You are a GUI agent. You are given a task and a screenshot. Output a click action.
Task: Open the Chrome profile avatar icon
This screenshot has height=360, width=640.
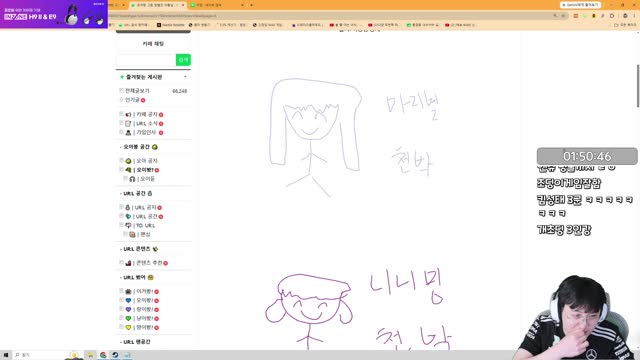(625, 16)
